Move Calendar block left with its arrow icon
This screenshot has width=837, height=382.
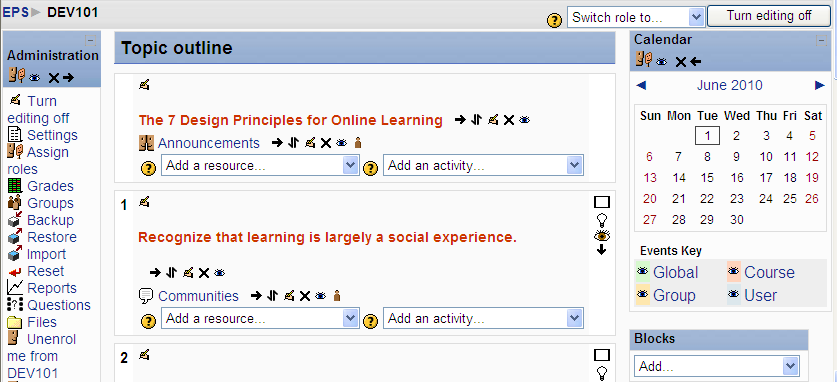(x=695, y=62)
